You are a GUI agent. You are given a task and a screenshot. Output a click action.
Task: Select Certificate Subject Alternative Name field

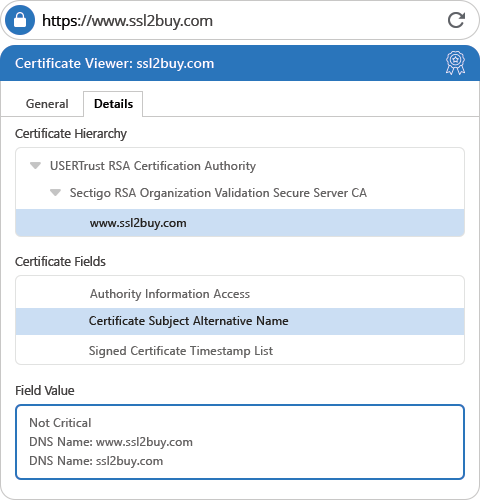click(x=240, y=321)
